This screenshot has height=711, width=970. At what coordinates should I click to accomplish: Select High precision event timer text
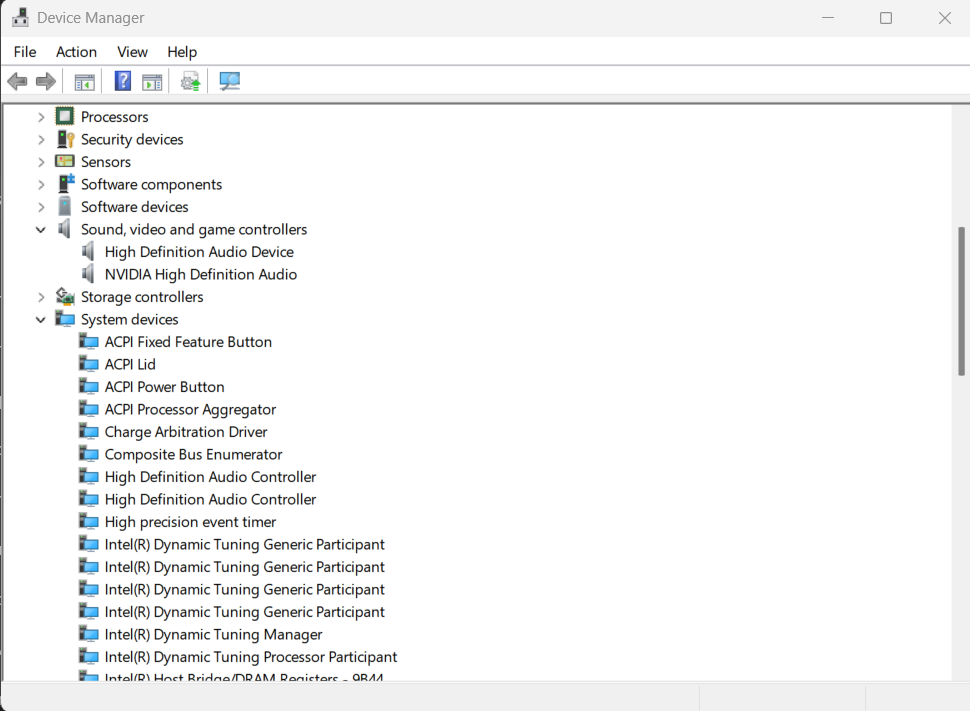coord(190,522)
